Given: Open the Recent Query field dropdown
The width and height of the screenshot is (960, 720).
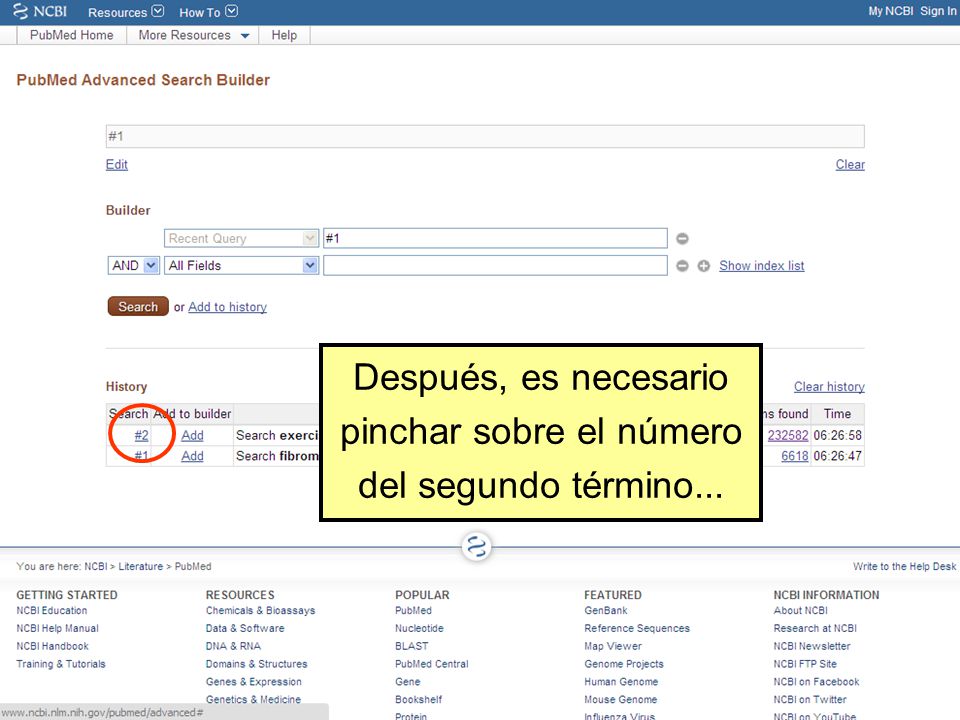Looking at the screenshot, I should pyautogui.click(x=241, y=238).
